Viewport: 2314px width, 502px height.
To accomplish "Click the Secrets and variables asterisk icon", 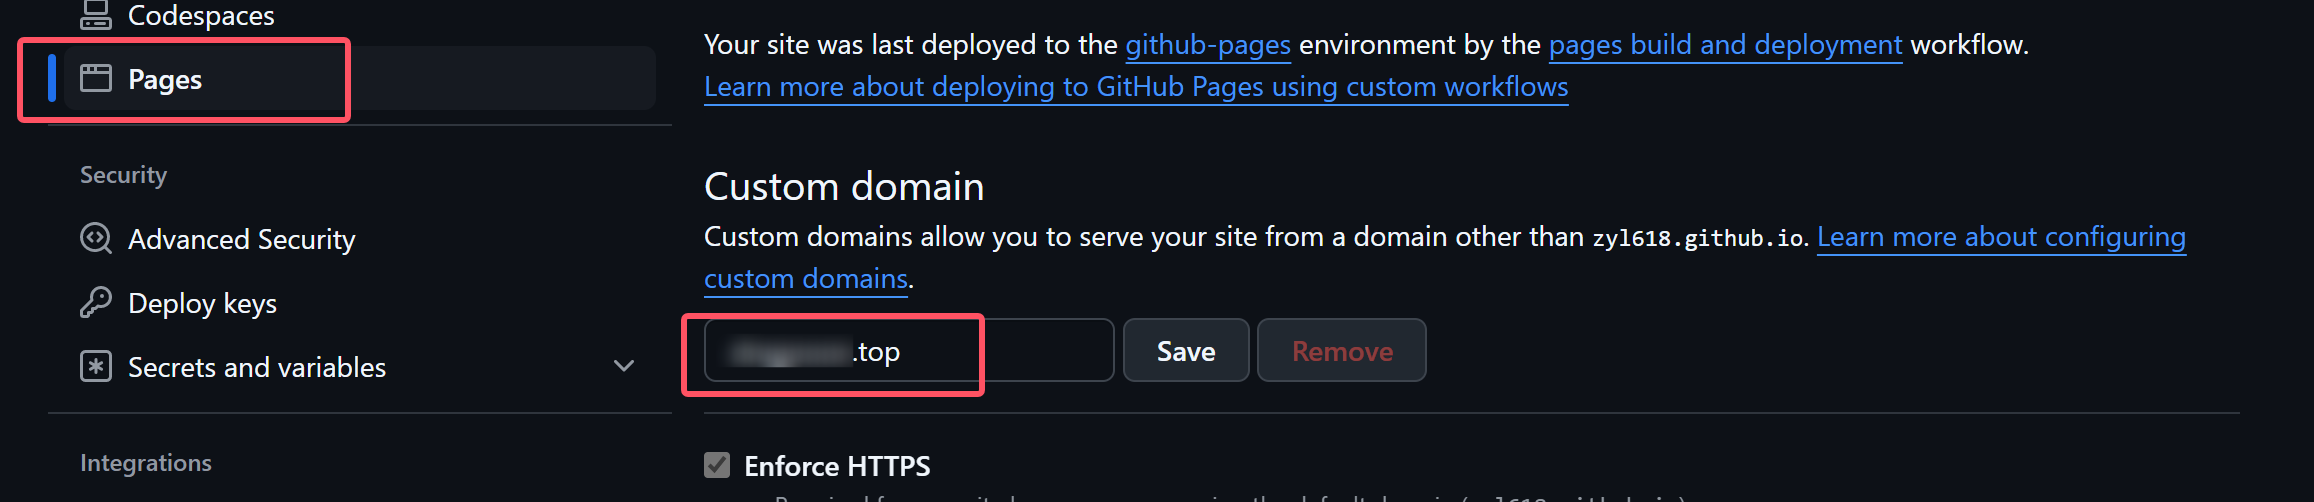I will tap(96, 367).
